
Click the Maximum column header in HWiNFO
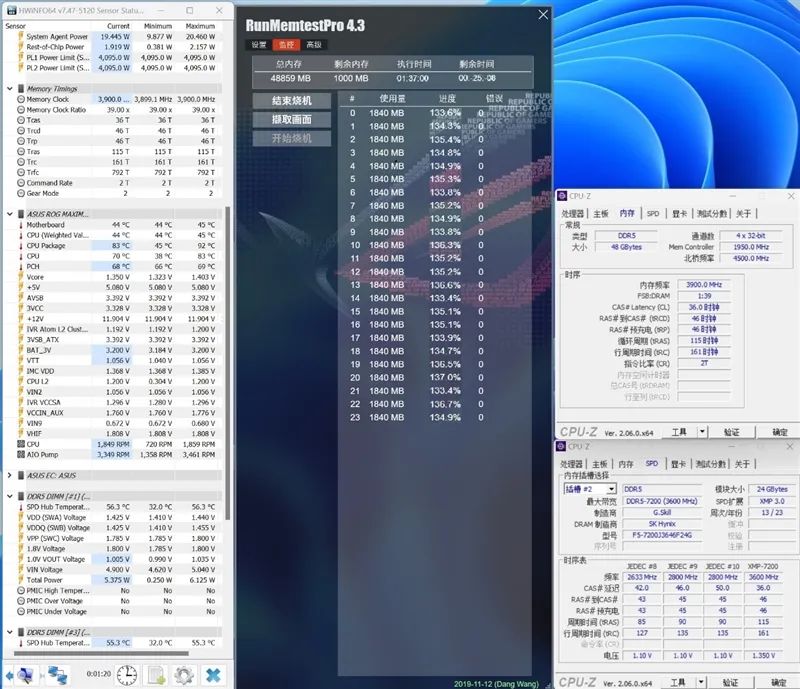coord(200,26)
